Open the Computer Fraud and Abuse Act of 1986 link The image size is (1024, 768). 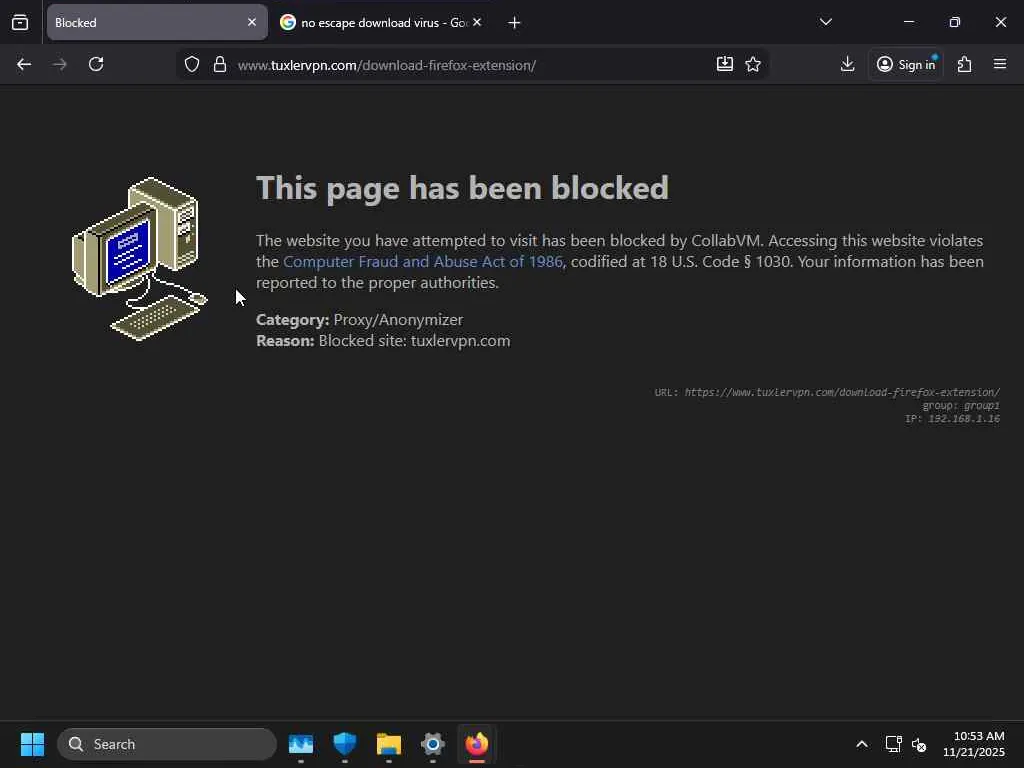pos(423,261)
